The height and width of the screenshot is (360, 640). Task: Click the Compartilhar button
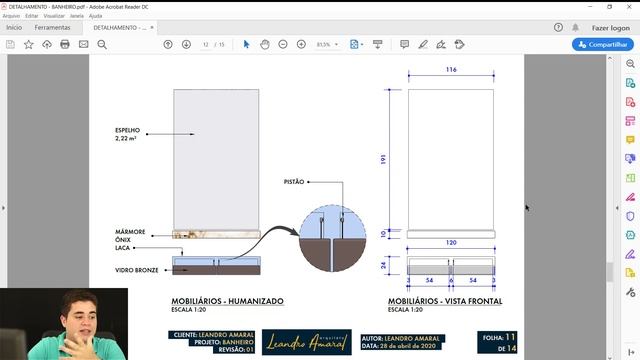tap(602, 44)
